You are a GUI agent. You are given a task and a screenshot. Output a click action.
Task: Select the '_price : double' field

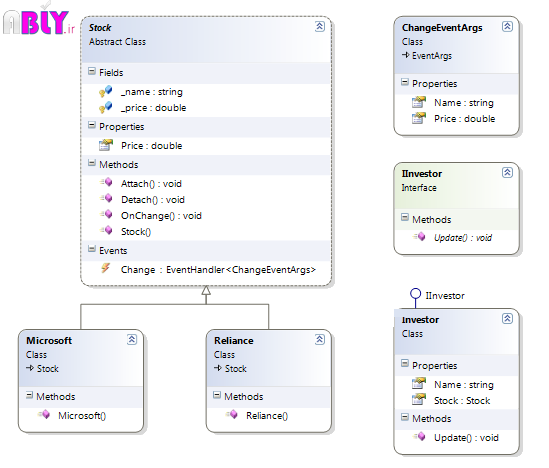(153, 108)
